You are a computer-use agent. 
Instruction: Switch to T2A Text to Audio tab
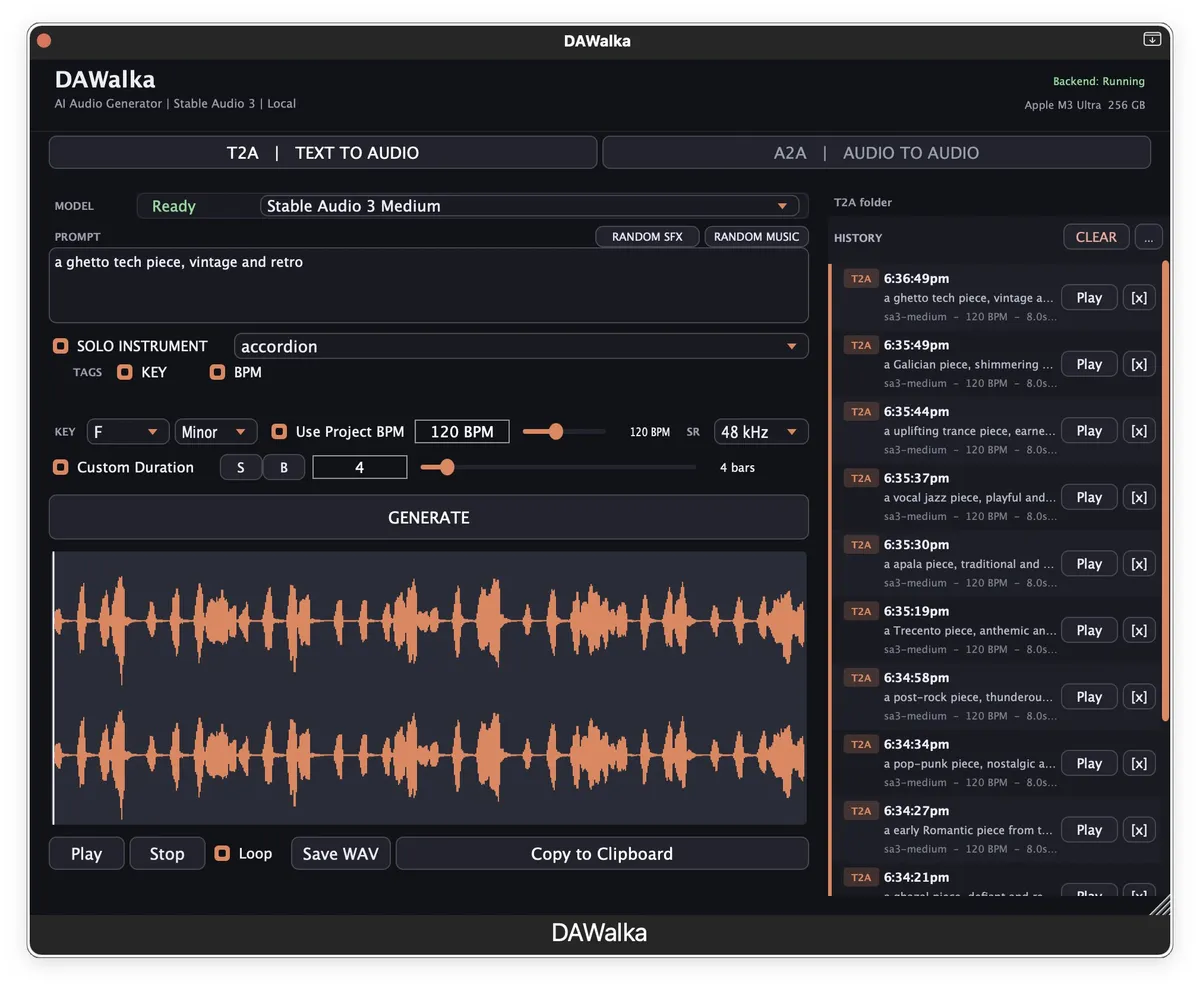click(323, 153)
